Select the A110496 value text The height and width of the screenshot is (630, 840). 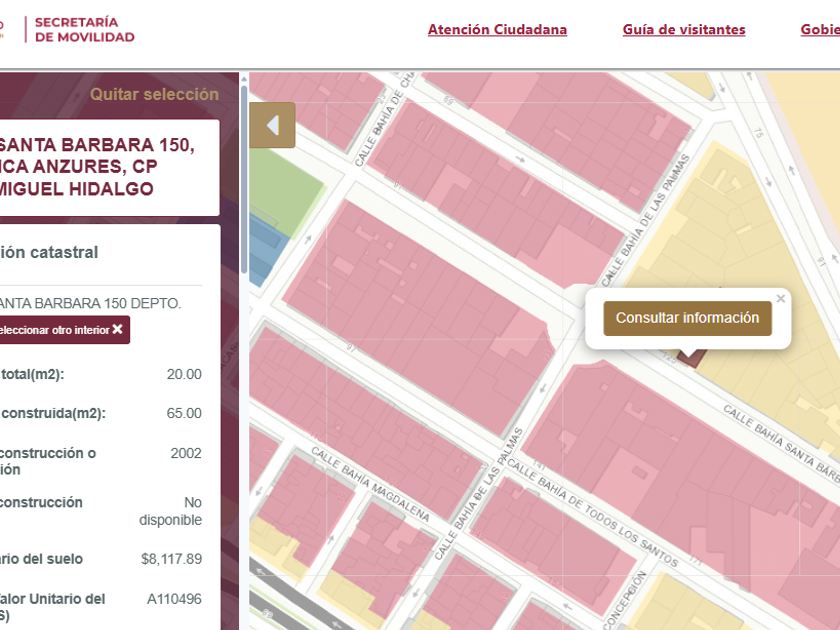pyautogui.click(x=174, y=599)
